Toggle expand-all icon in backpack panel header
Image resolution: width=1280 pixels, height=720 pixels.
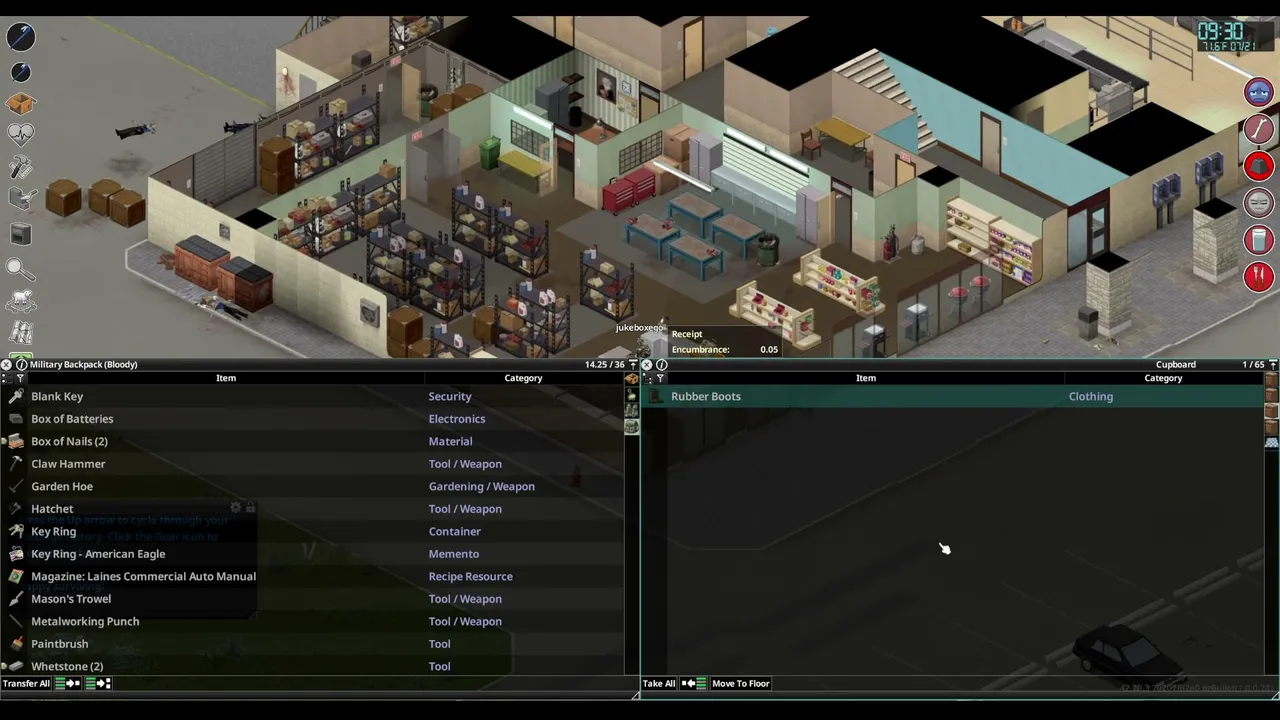tap(6, 378)
